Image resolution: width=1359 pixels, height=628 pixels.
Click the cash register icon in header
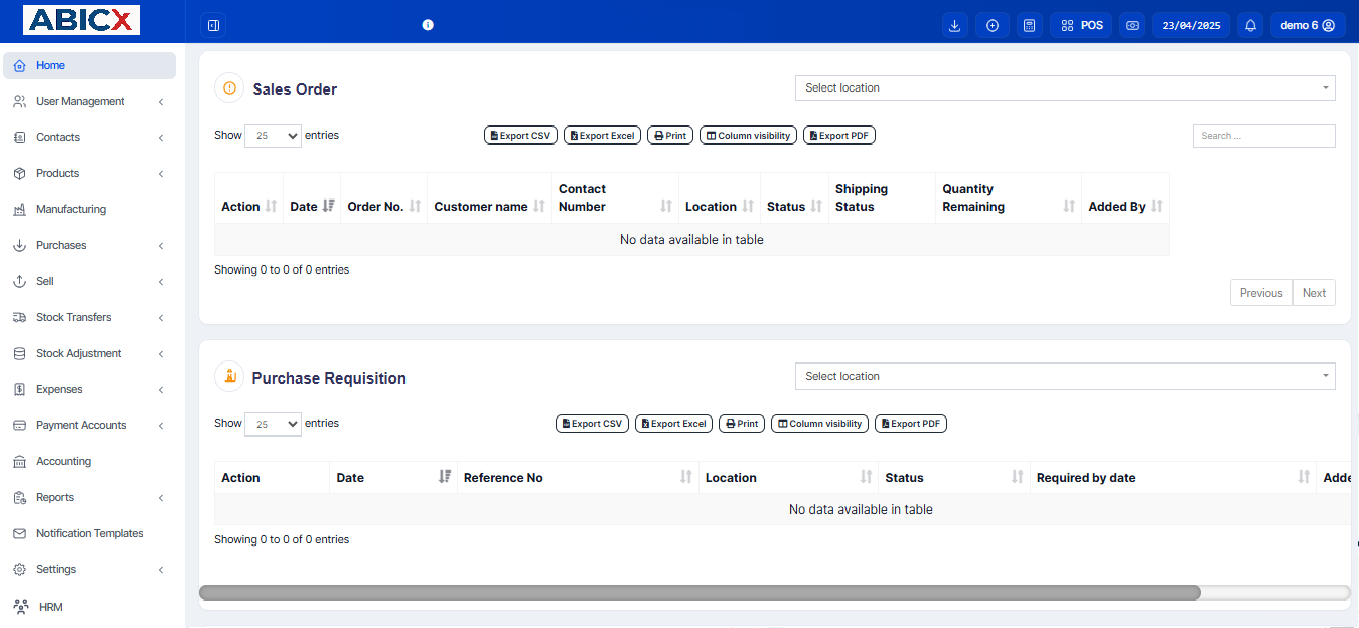1132,24
